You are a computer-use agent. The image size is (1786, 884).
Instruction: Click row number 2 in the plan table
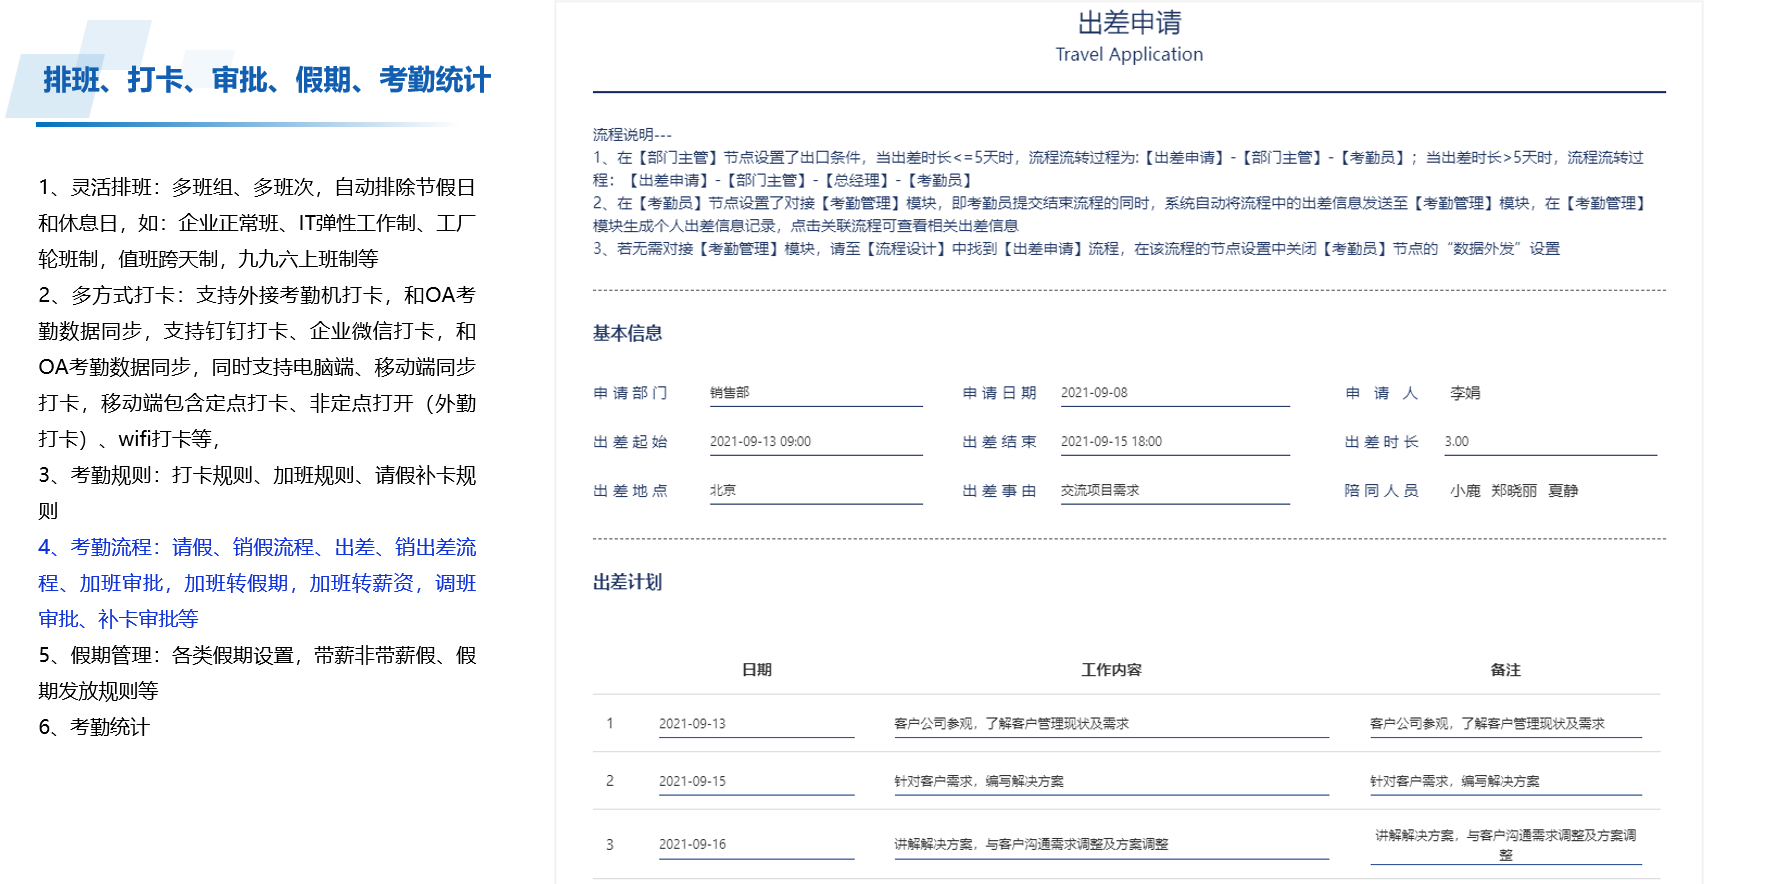(x=610, y=782)
